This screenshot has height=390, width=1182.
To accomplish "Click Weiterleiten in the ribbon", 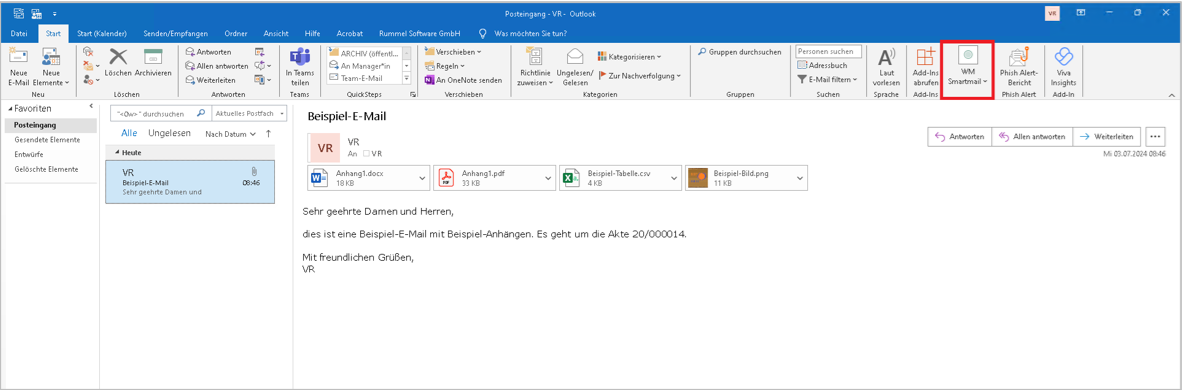I will (210, 80).
